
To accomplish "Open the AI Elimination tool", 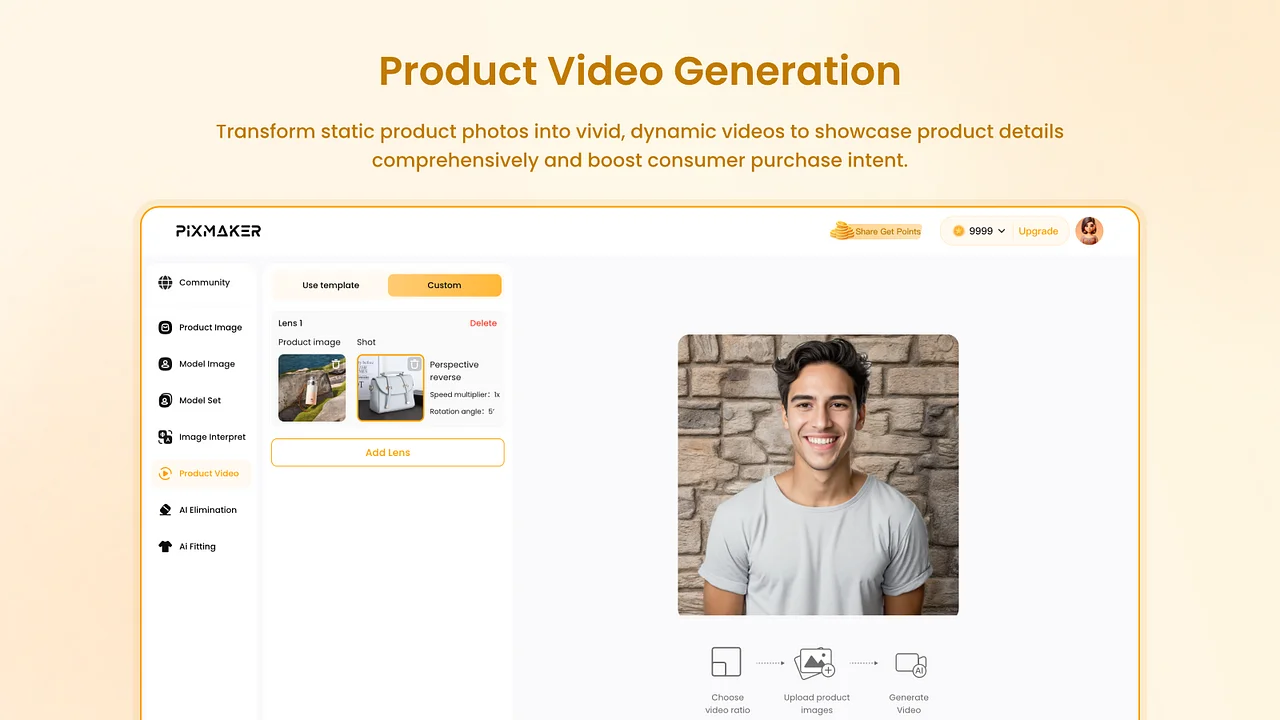I will pos(208,510).
